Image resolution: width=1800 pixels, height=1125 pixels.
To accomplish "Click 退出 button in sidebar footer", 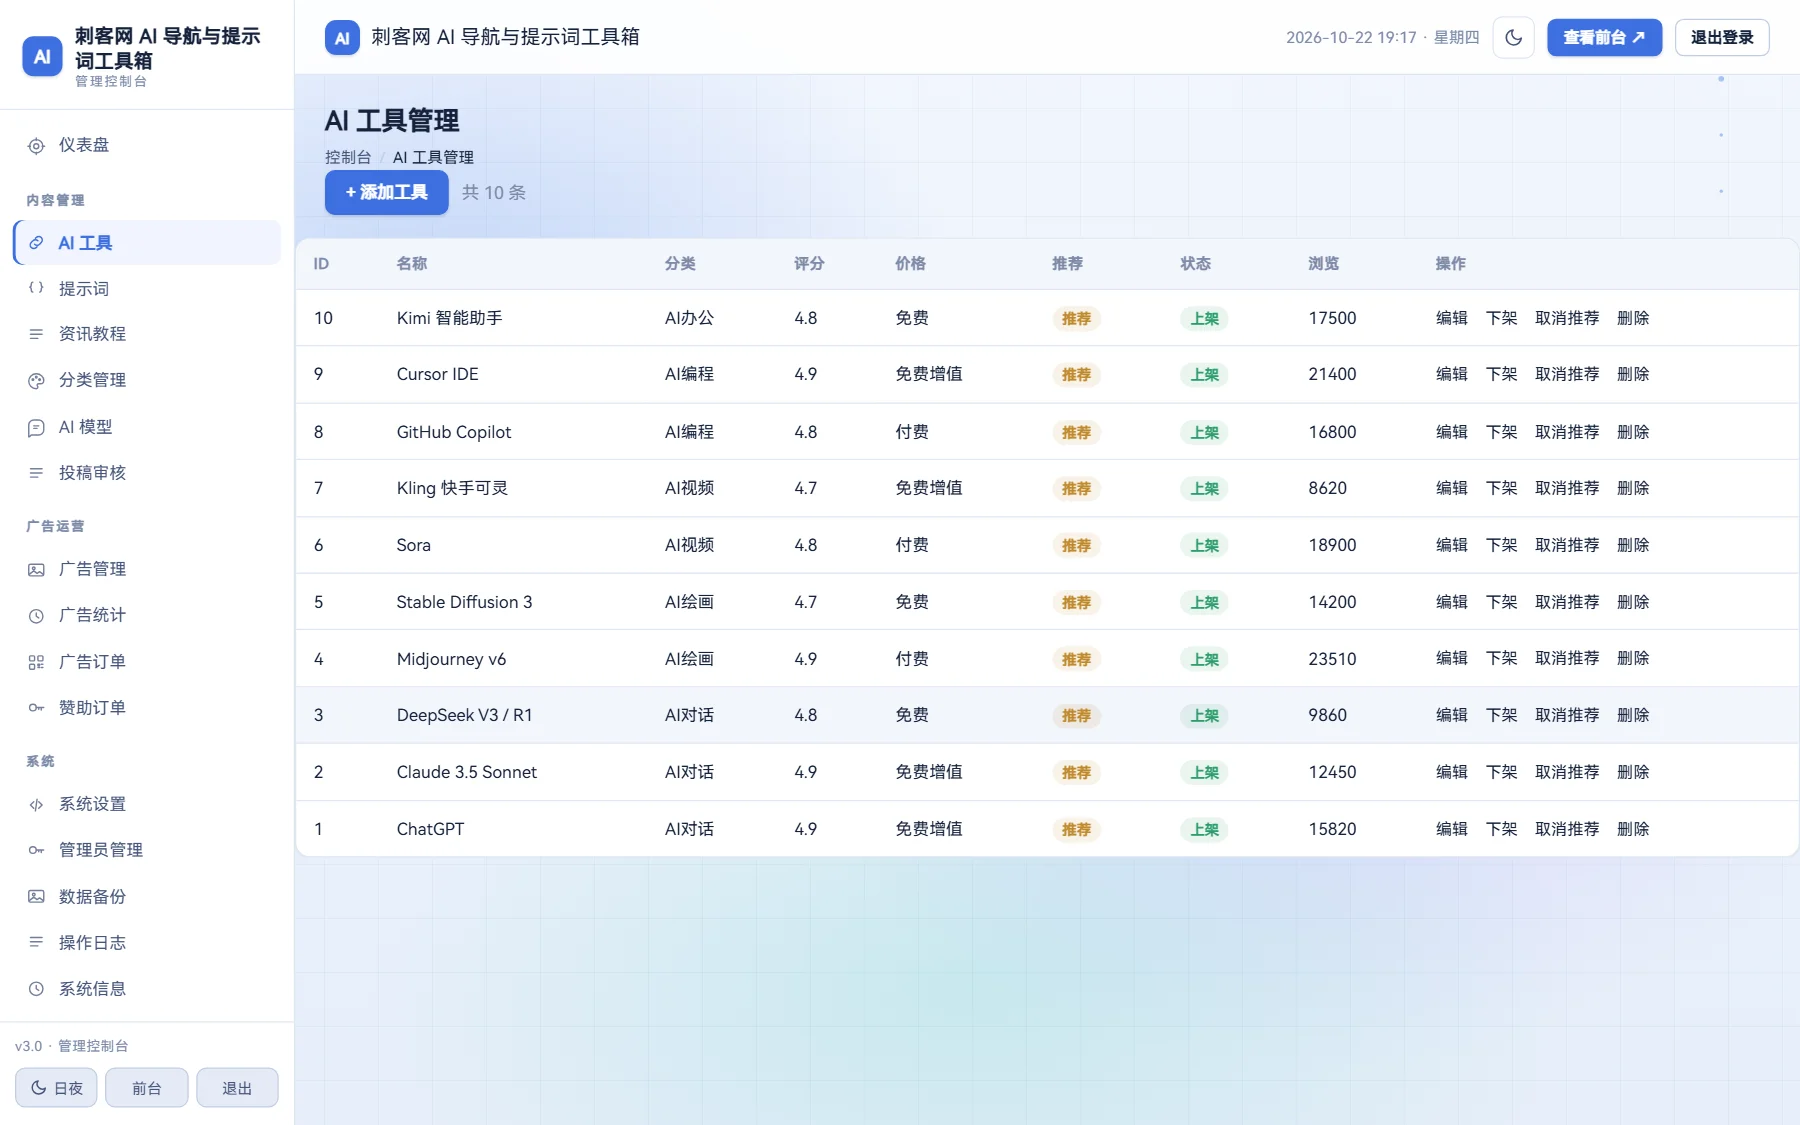I will point(237,1088).
